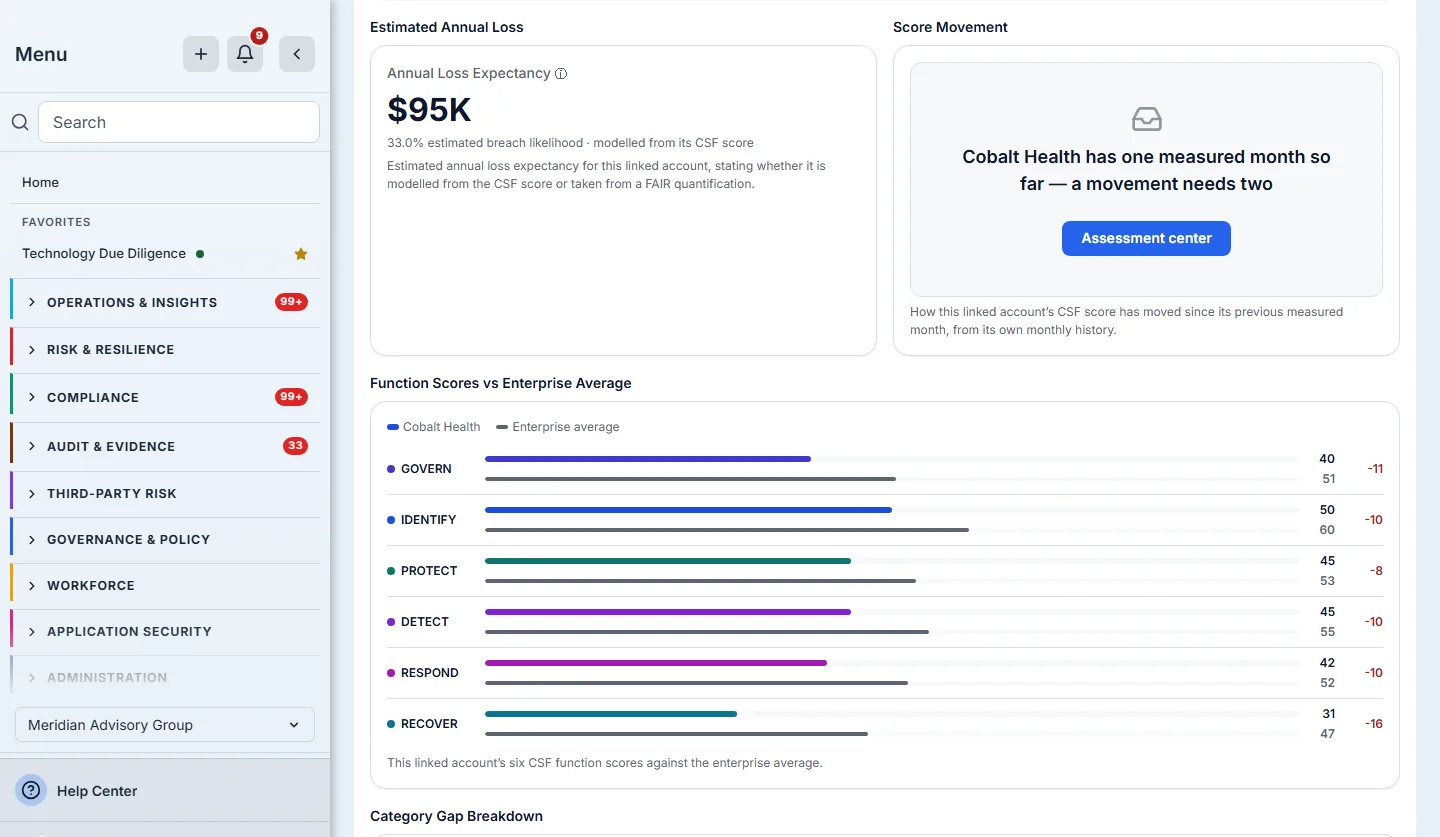Expand the Governance & Policy section
The width and height of the screenshot is (1440, 837).
coord(165,539)
